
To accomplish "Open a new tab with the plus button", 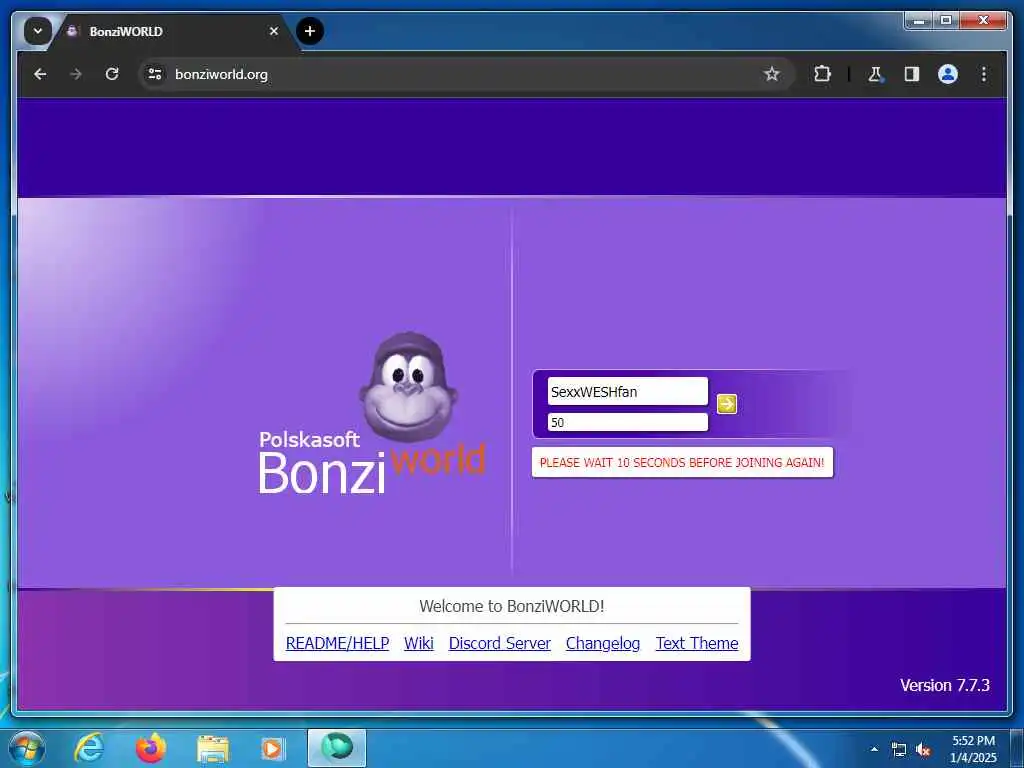I will coord(310,31).
